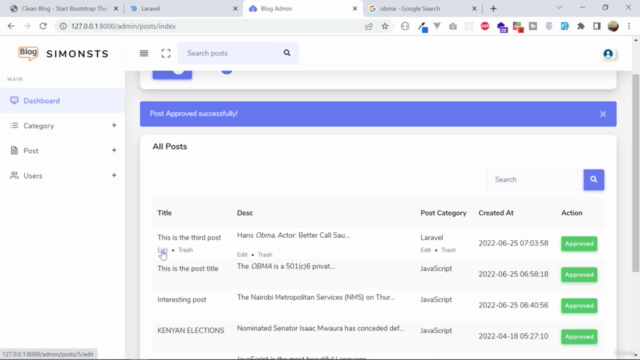
Task: Click the Created At column header
Action: coord(496,213)
